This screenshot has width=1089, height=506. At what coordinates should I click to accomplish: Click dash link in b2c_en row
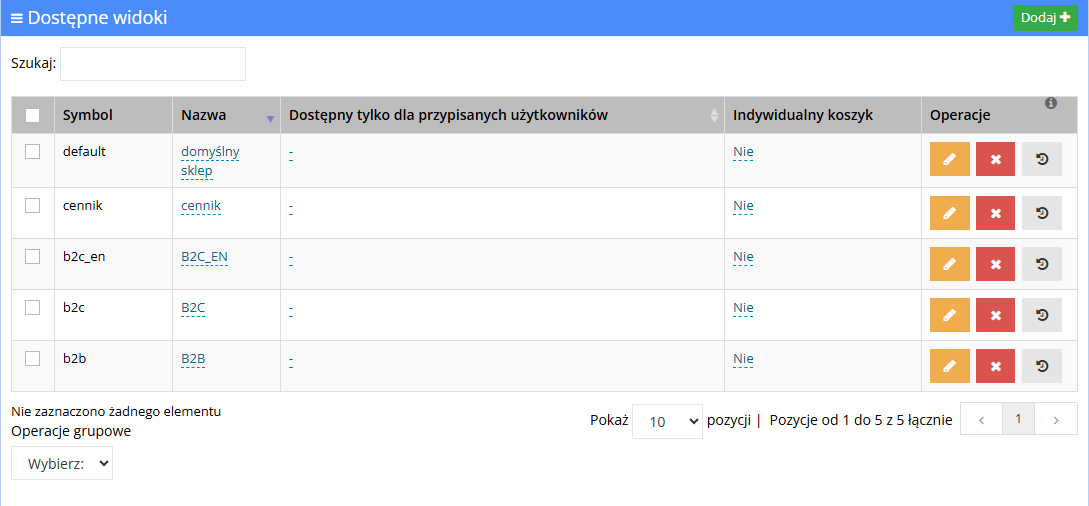pyautogui.click(x=291, y=258)
